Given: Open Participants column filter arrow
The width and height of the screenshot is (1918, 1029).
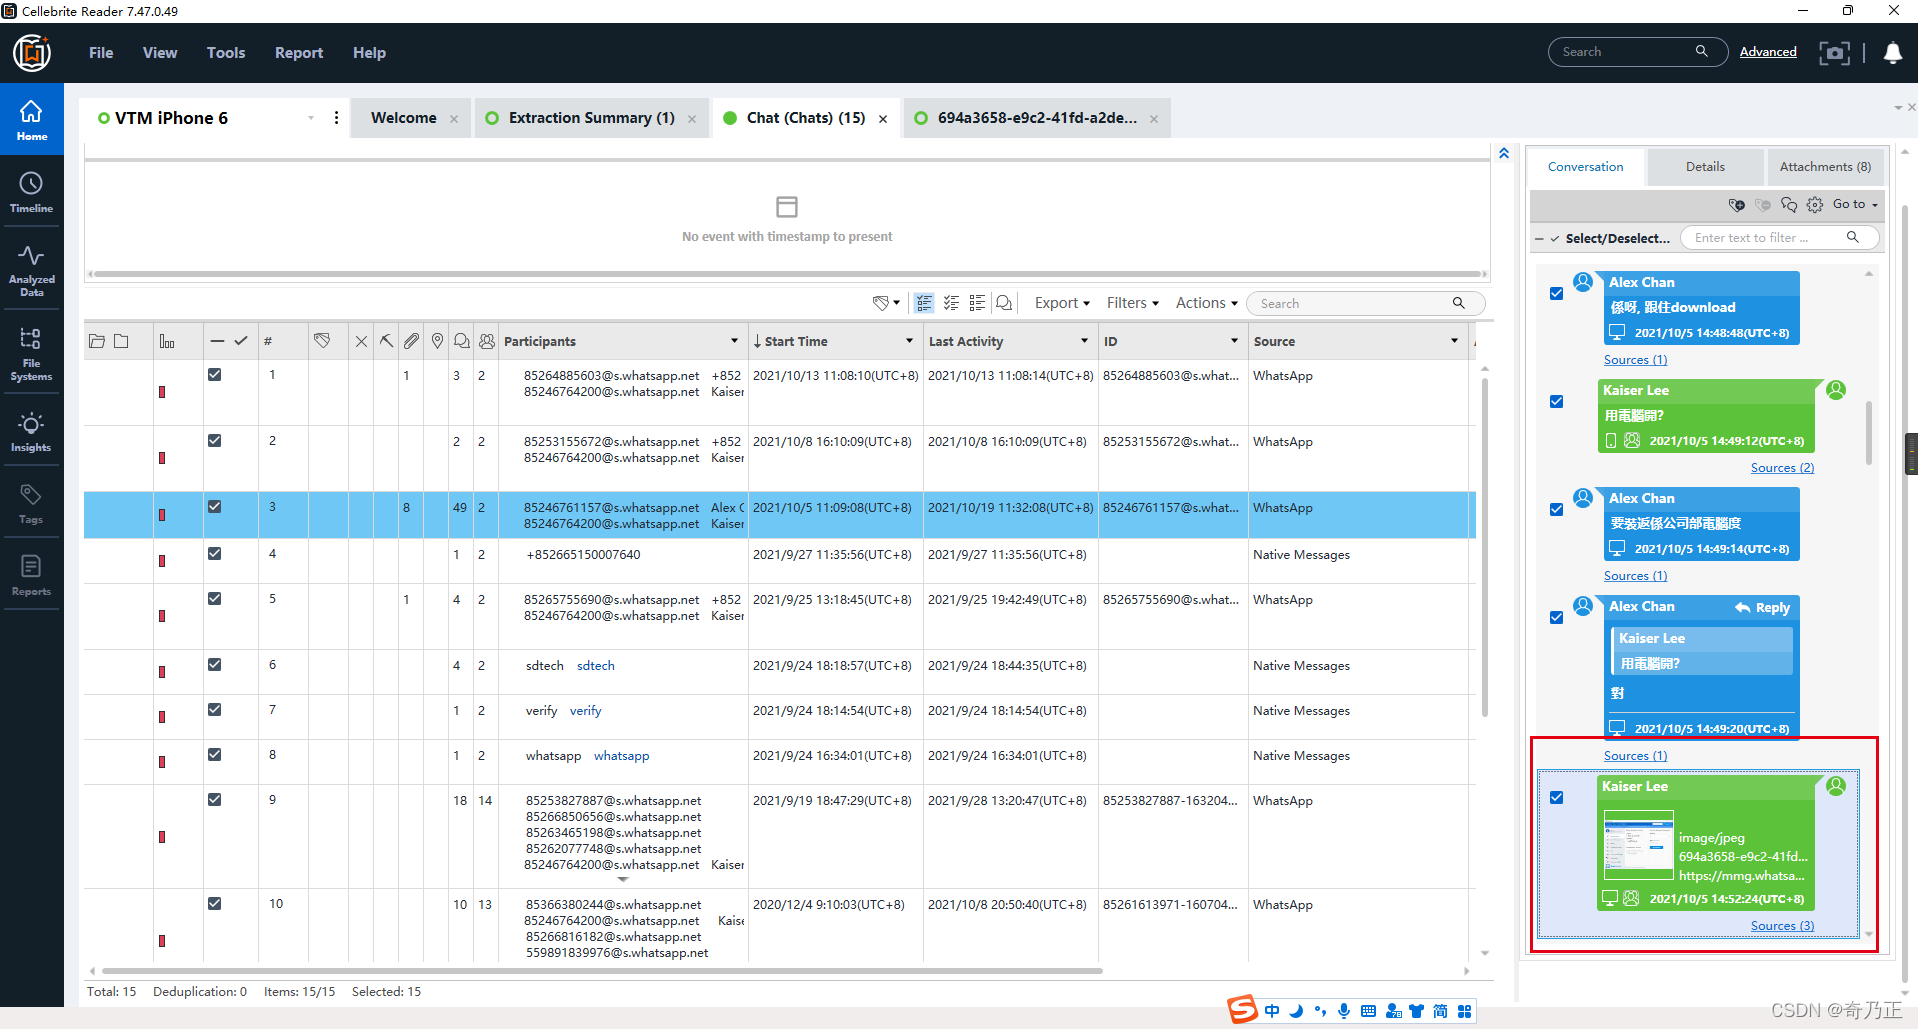Looking at the screenshot, I should pos(734,341).
